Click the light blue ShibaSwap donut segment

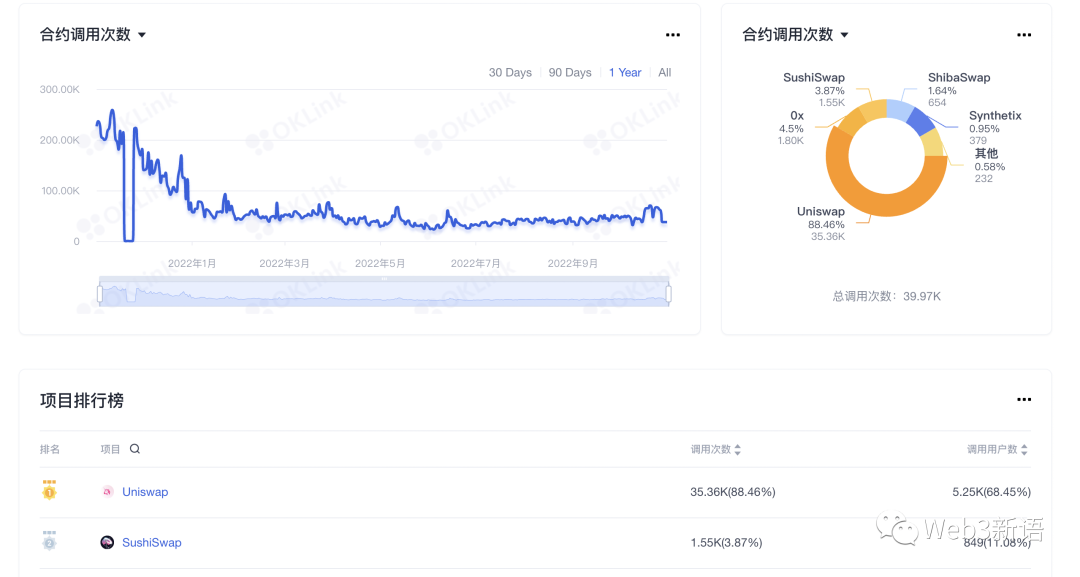coord(899,110)
